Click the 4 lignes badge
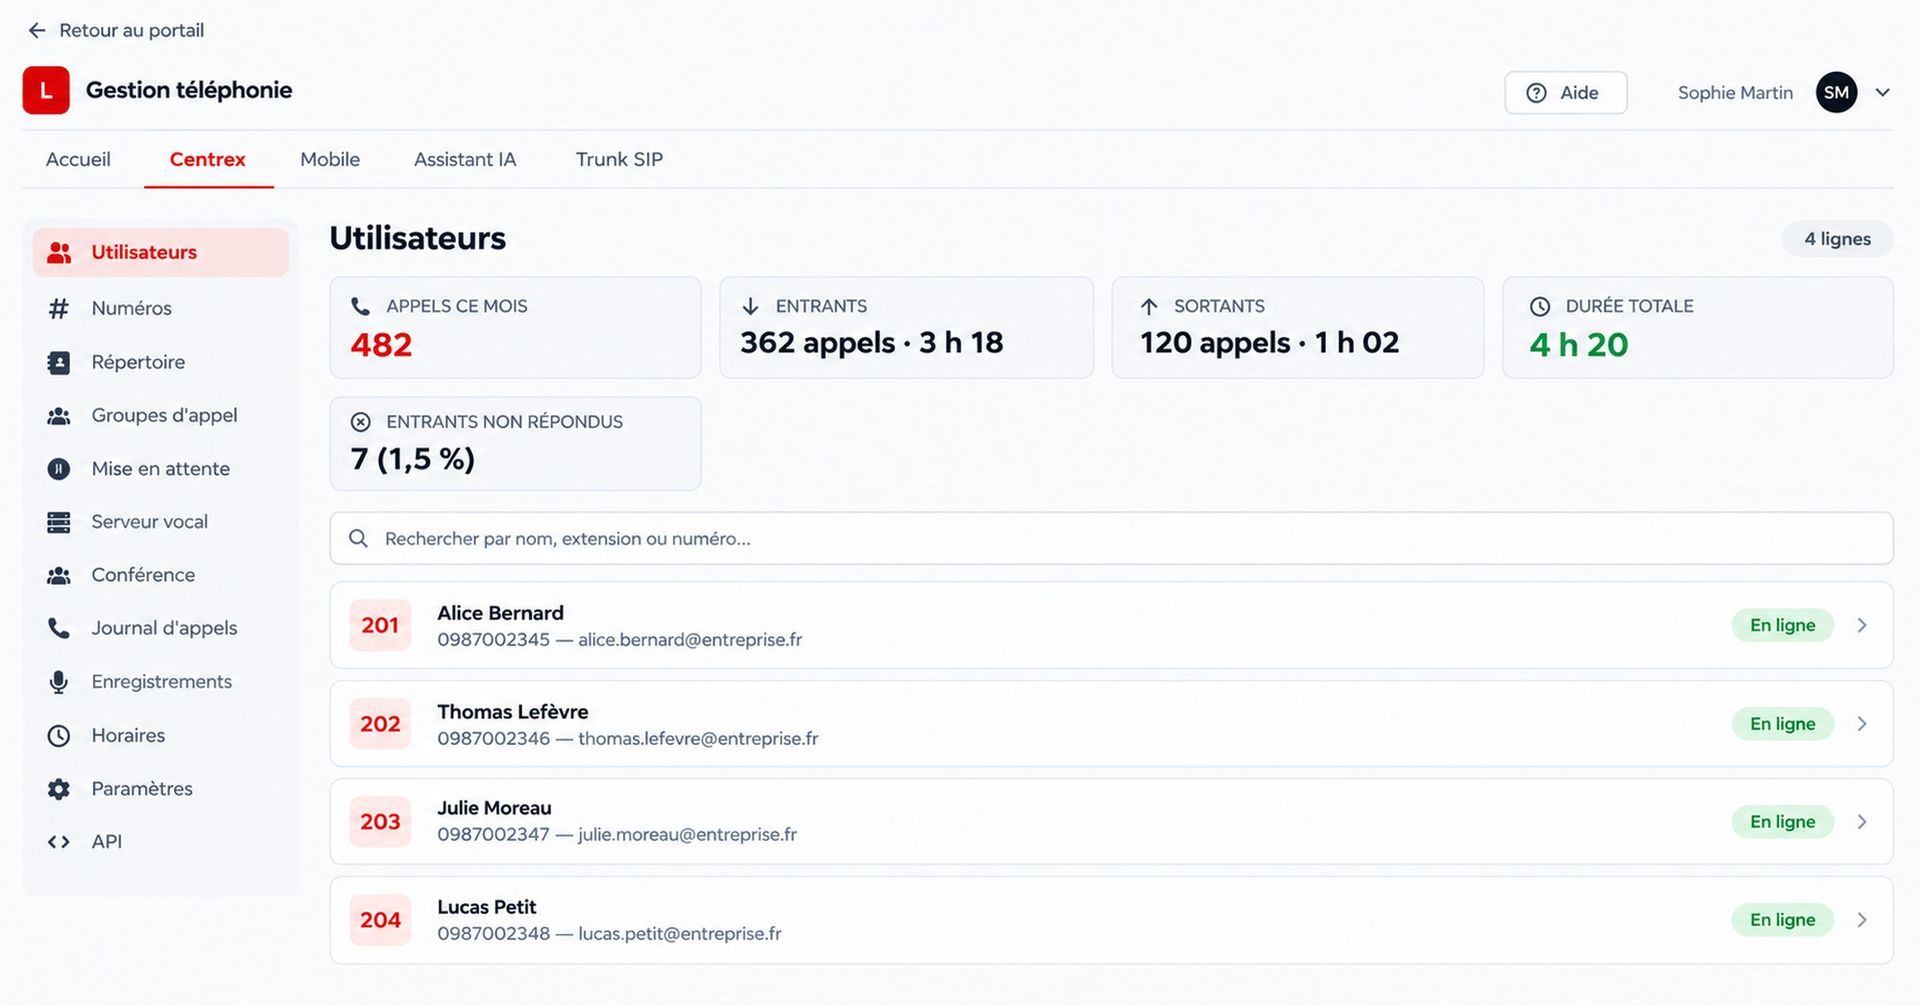The width and height of the screenshot is (1920, 1006). tap(1837, 239)
